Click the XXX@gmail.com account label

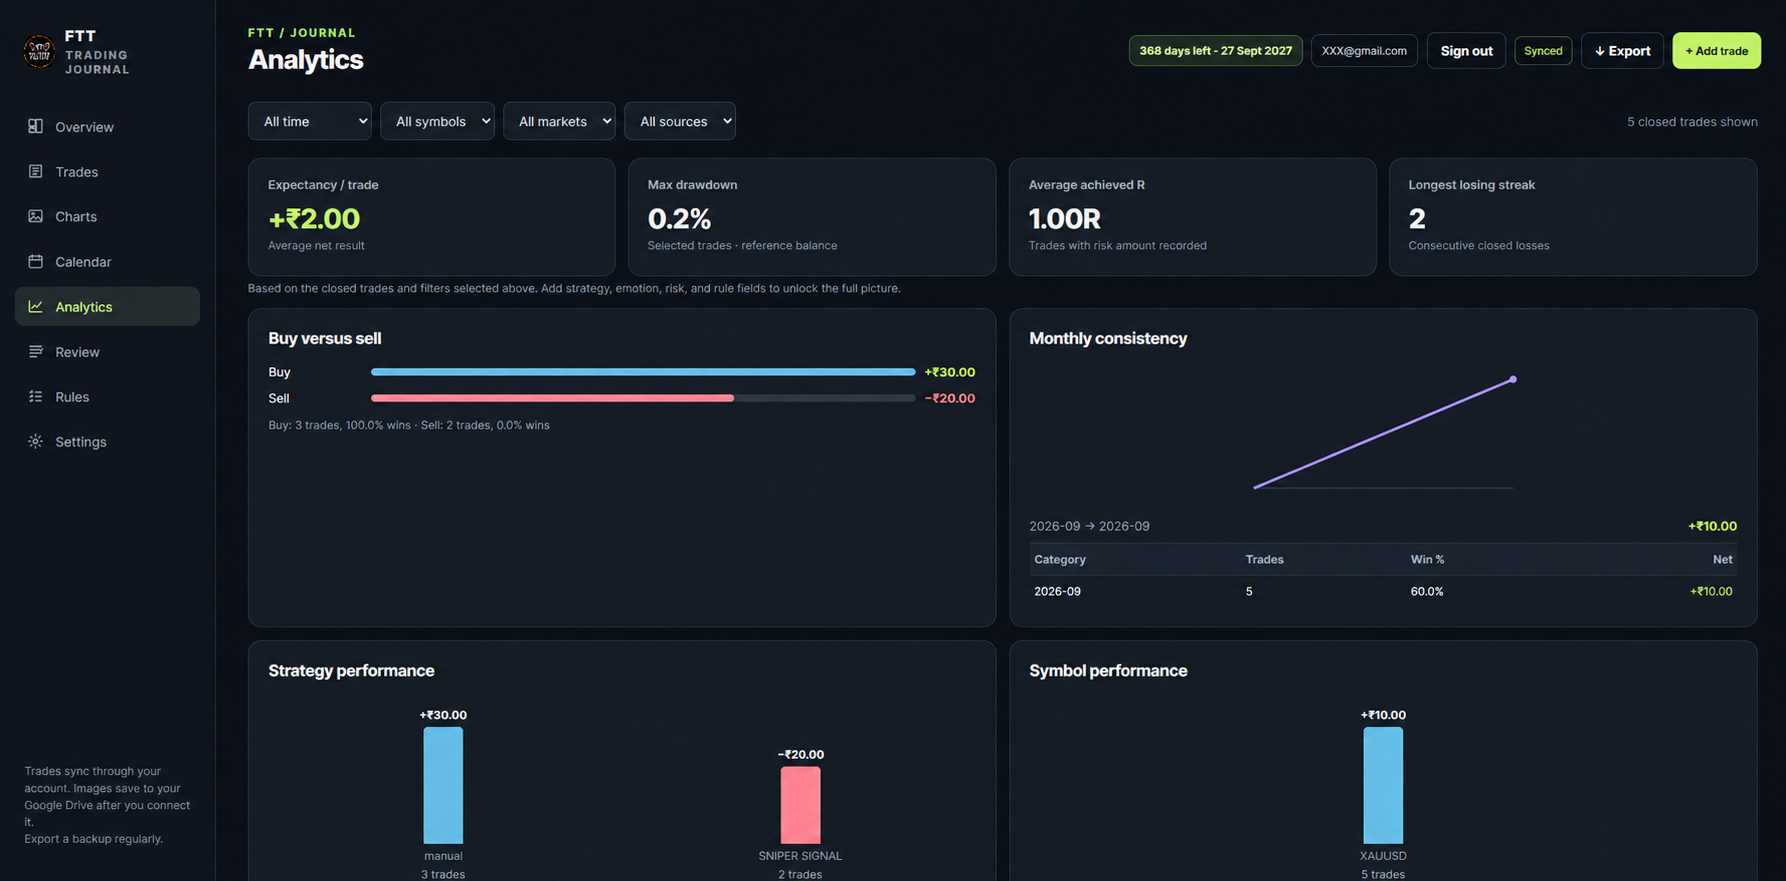(x=1364, y=51)
